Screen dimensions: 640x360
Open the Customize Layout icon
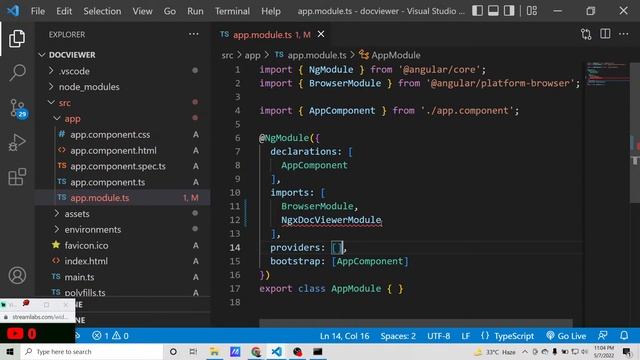coord(531,11)
